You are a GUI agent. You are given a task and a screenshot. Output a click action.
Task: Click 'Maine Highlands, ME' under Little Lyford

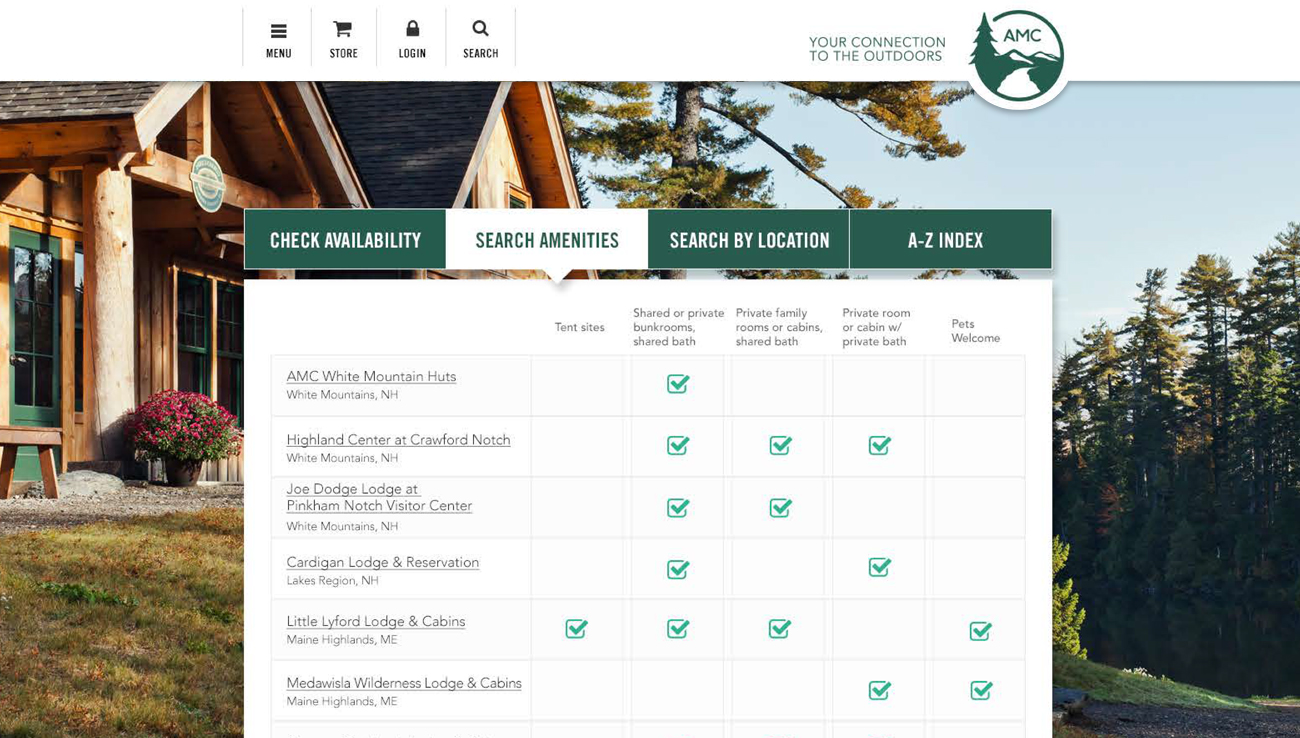342,639
